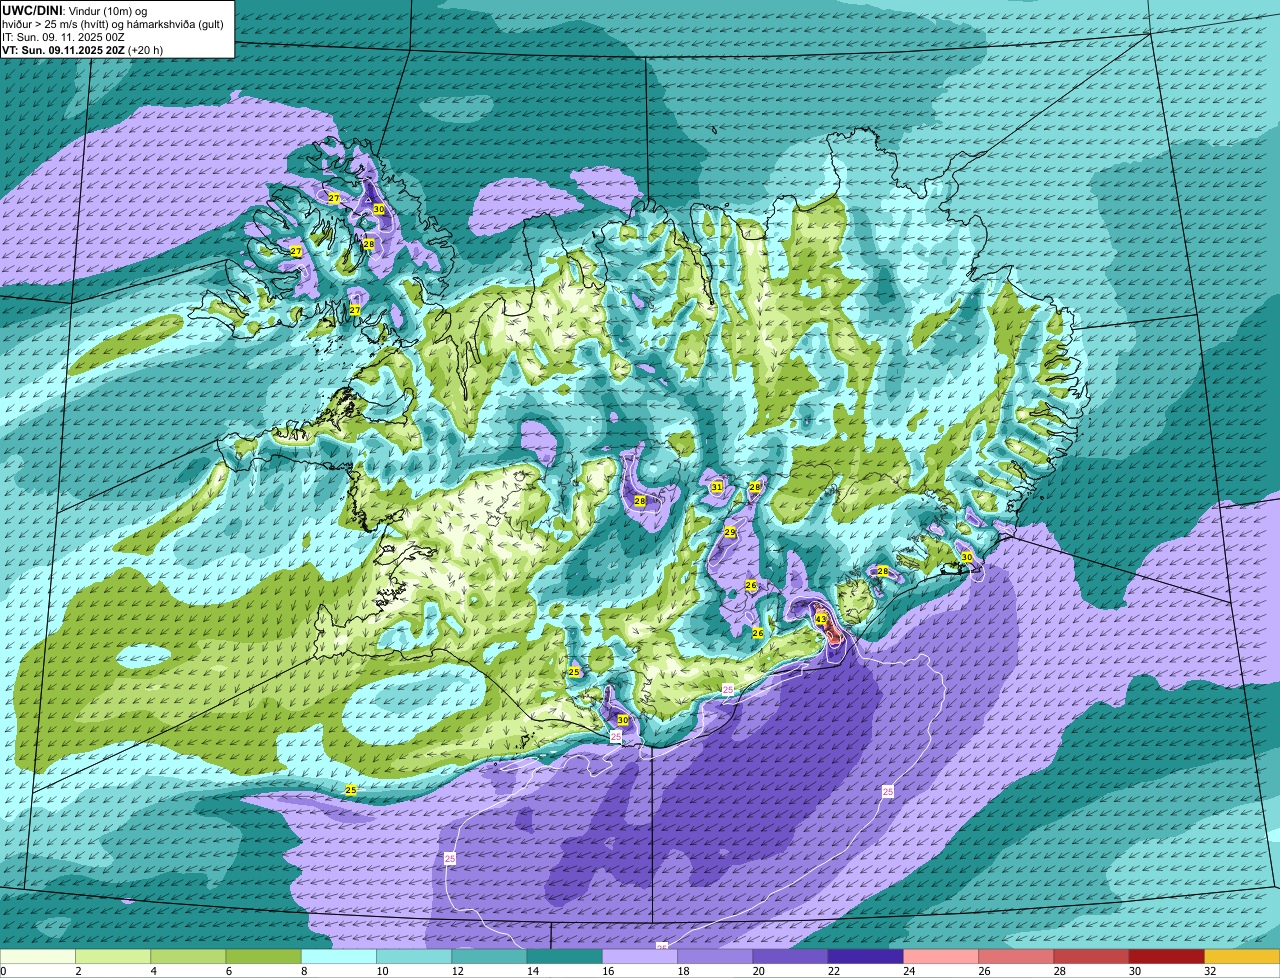This screenshot has width=1280, height=978.
Task: Click the 6–8 m/s olive green swatch
Action: click(x=263, y=957)
